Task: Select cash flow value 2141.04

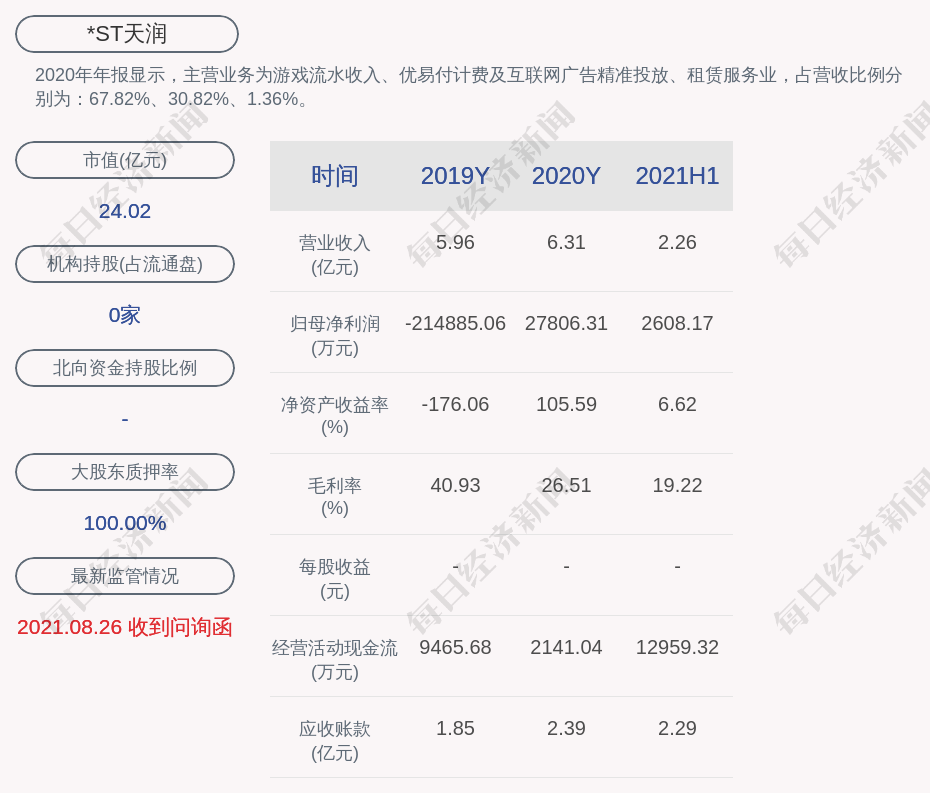Action: pyautogui.click(x=566, y=647)
